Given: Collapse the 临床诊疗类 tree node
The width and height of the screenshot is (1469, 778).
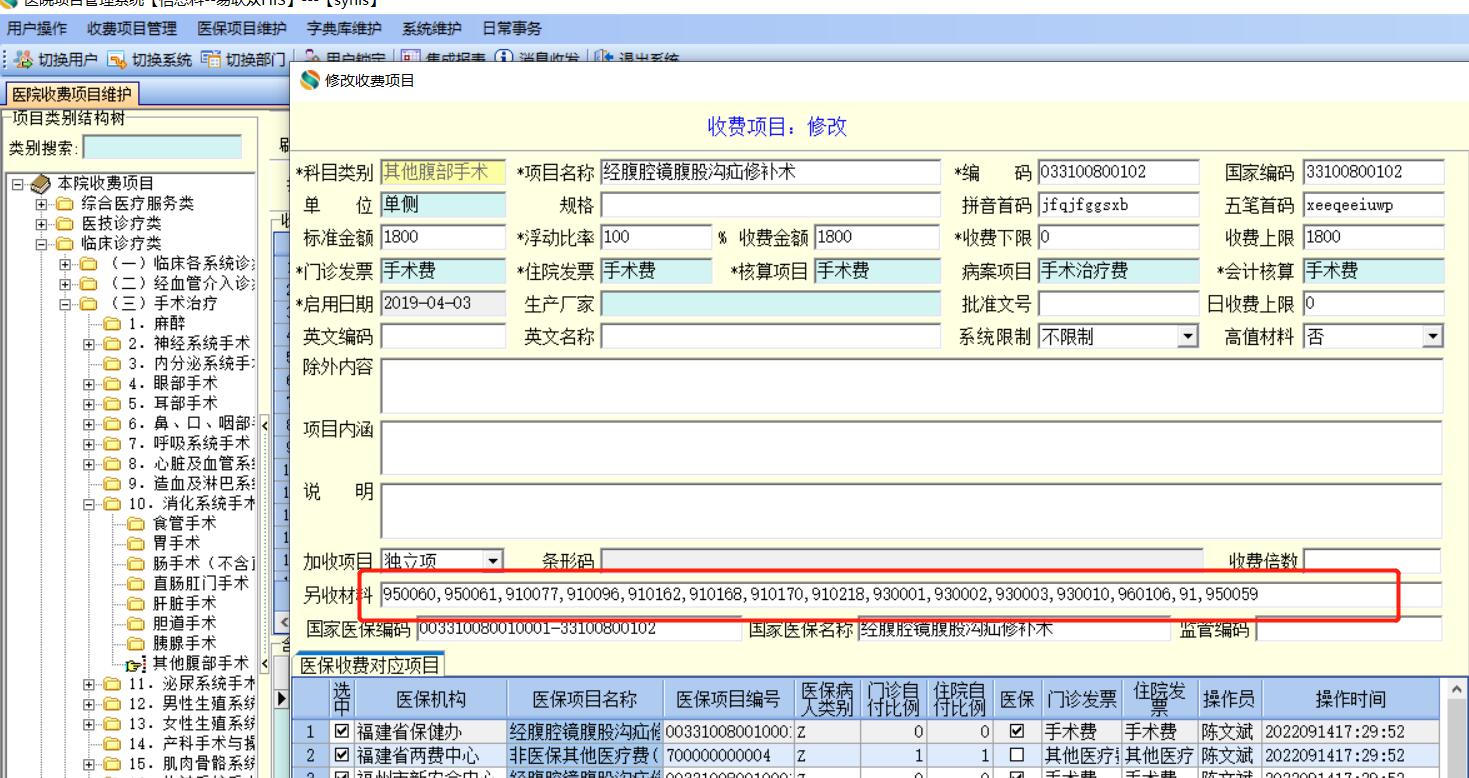Looking at the screenshot, I should [x=43, y=244].
